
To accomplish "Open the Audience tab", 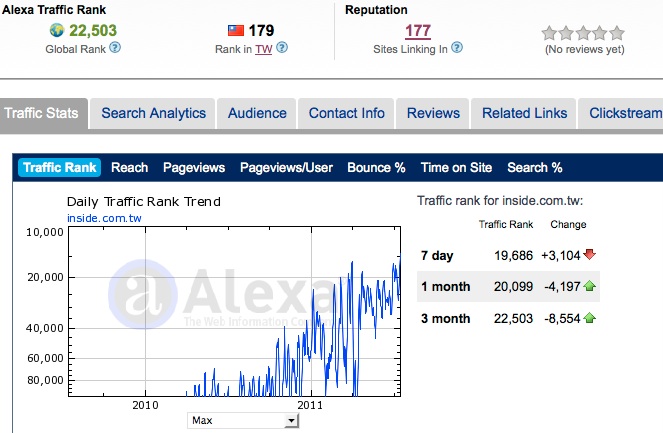I will point(257,113).
